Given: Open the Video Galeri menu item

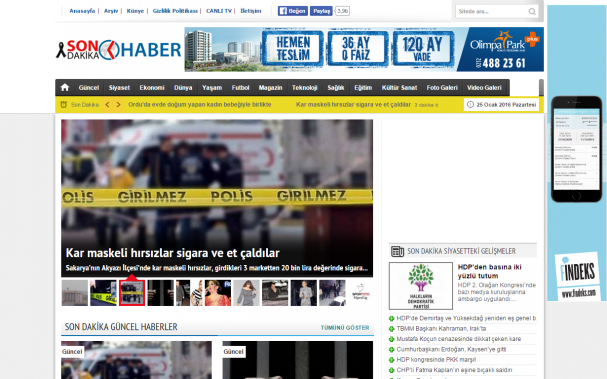Looking at the screenshot, I should [x=484, y=87].
